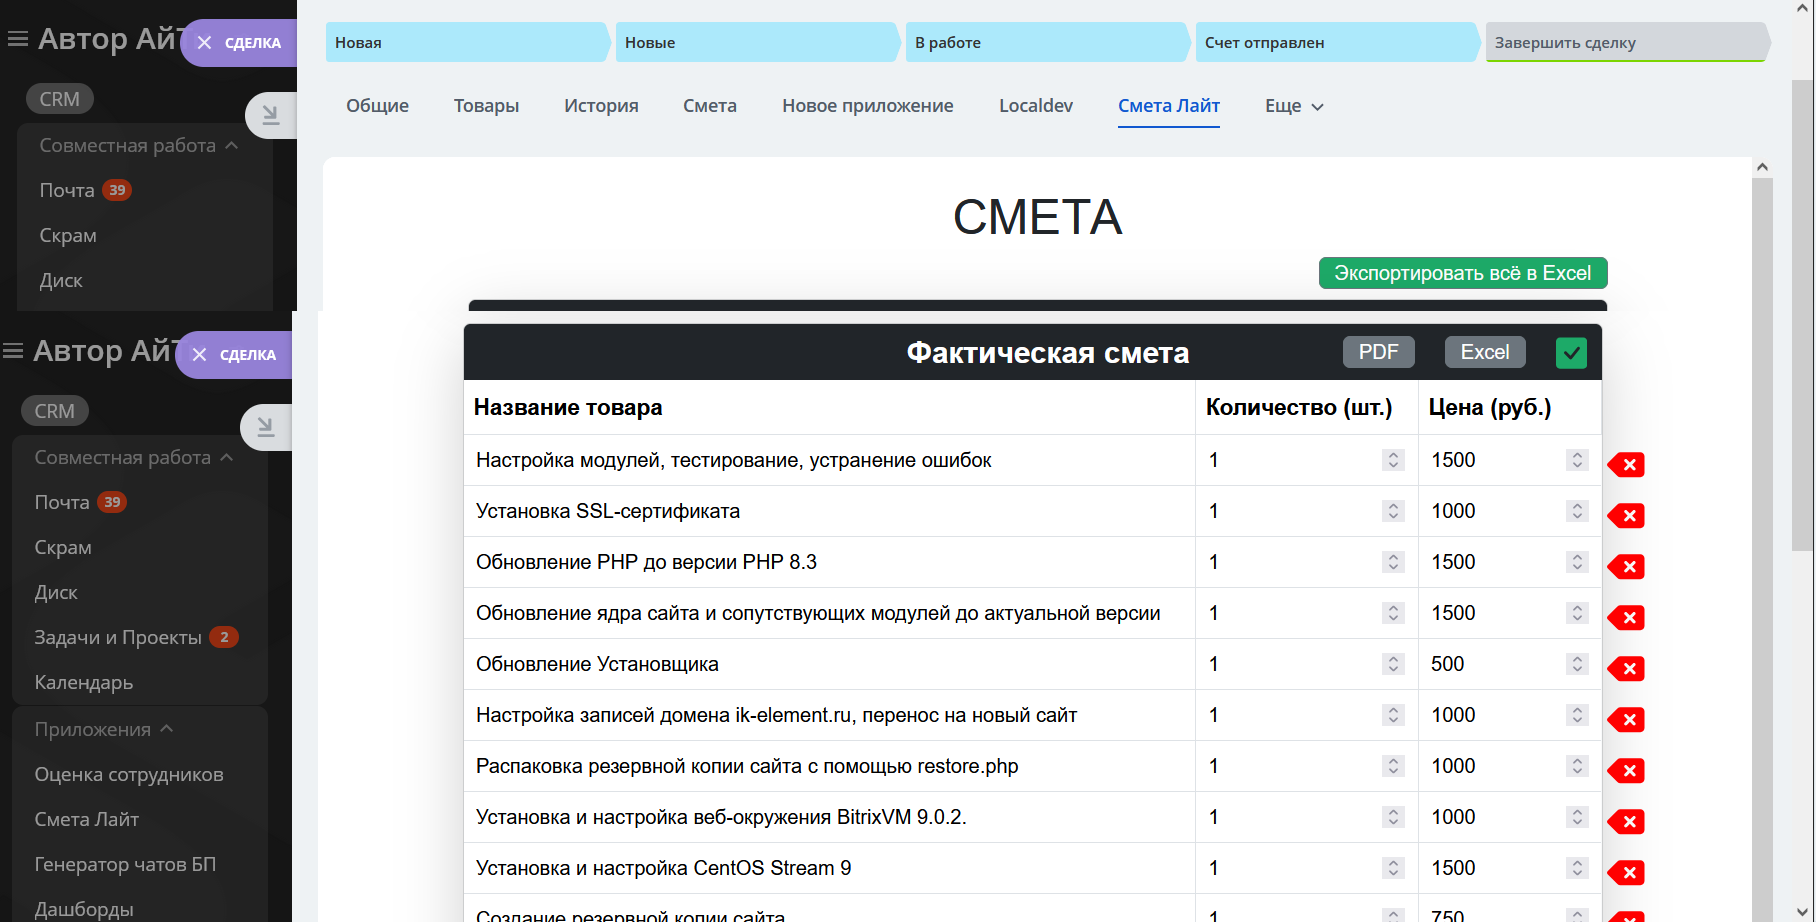Delete the 'Распаковка резервной копии сайта' row
Viewport: 1816px width, 922px height.
pyautogui.click(x=1627, y=770)
